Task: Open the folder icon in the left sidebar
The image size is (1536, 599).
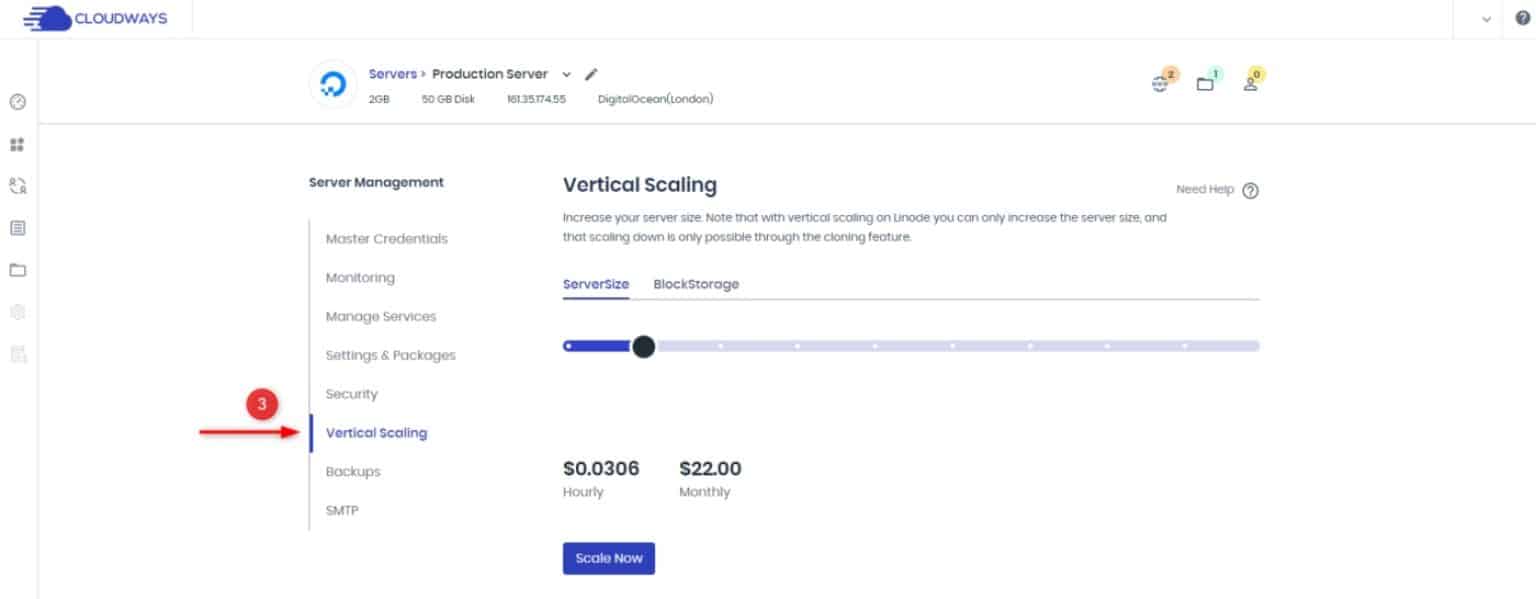Action: tap(17, 270)
